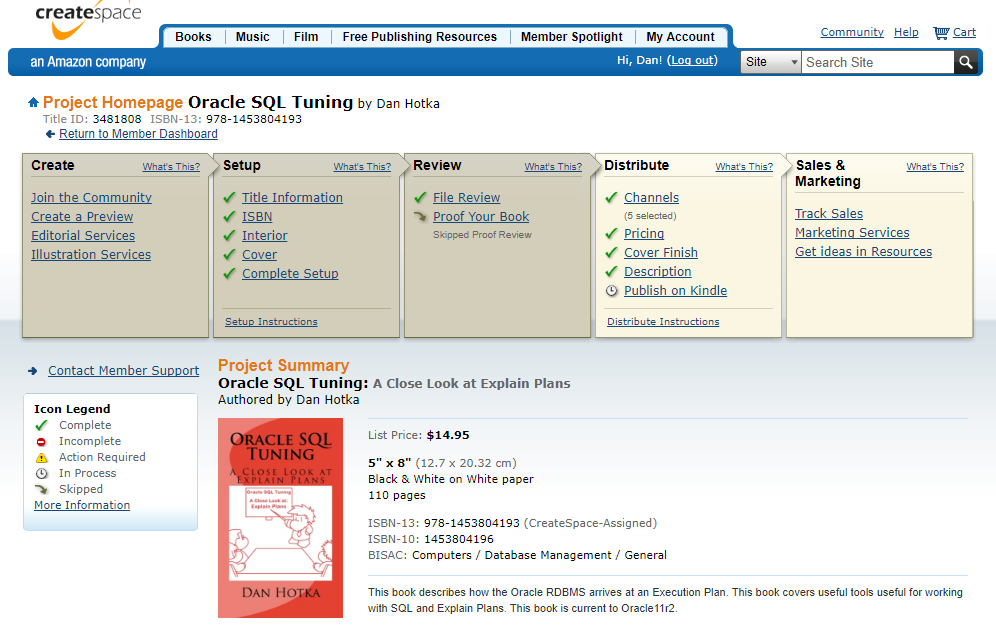The height and width of the screenshot is (631, 996).
Task: Open Free Publishing Resources tab
Action: [419, 37]
